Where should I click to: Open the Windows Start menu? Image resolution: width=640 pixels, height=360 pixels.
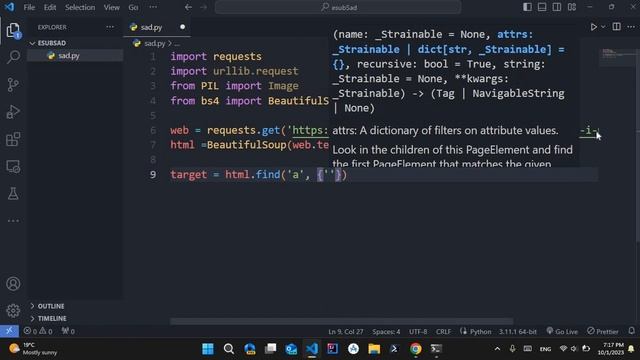(208, 349)
